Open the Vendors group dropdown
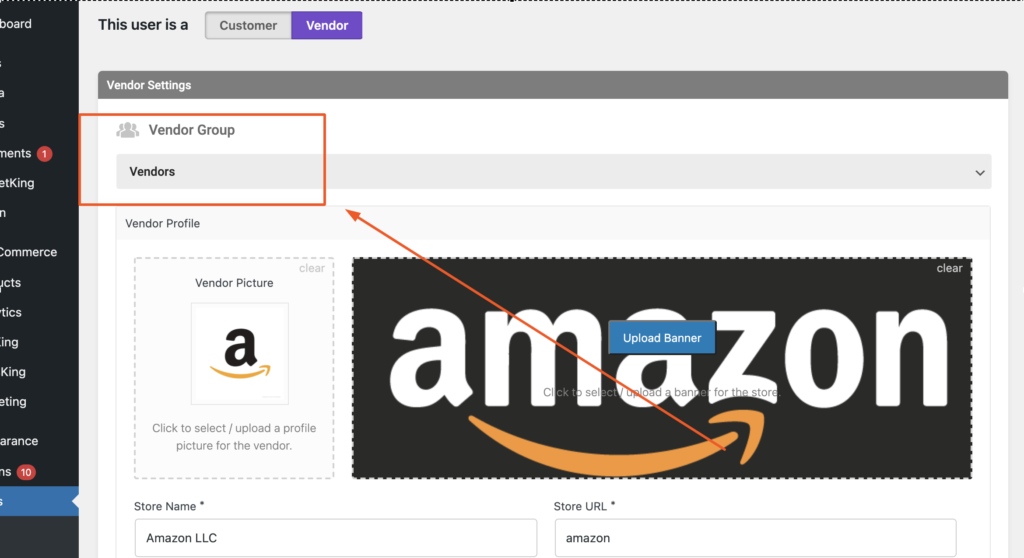The width and height of the screenshot is (1024, 558). click(x=553, y=172)
